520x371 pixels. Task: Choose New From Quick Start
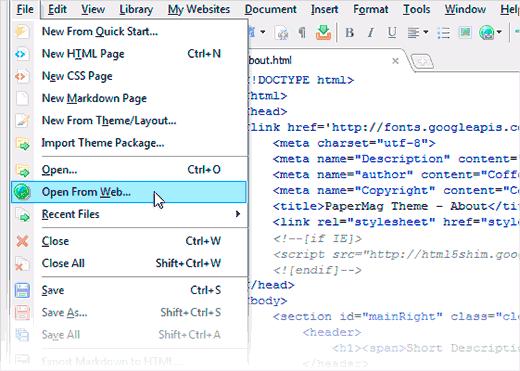[x=129, y=32]
